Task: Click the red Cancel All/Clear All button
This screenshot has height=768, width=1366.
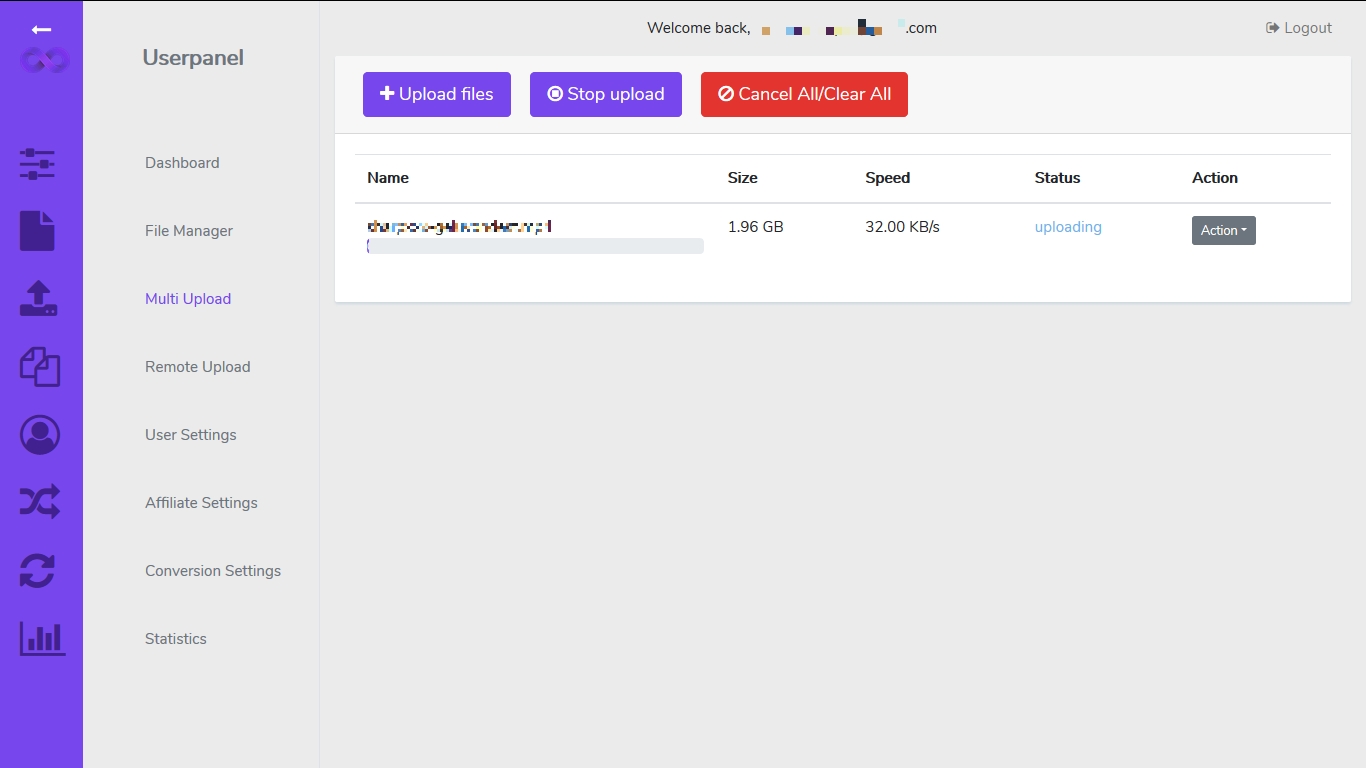Action: (x=804, y=94)
